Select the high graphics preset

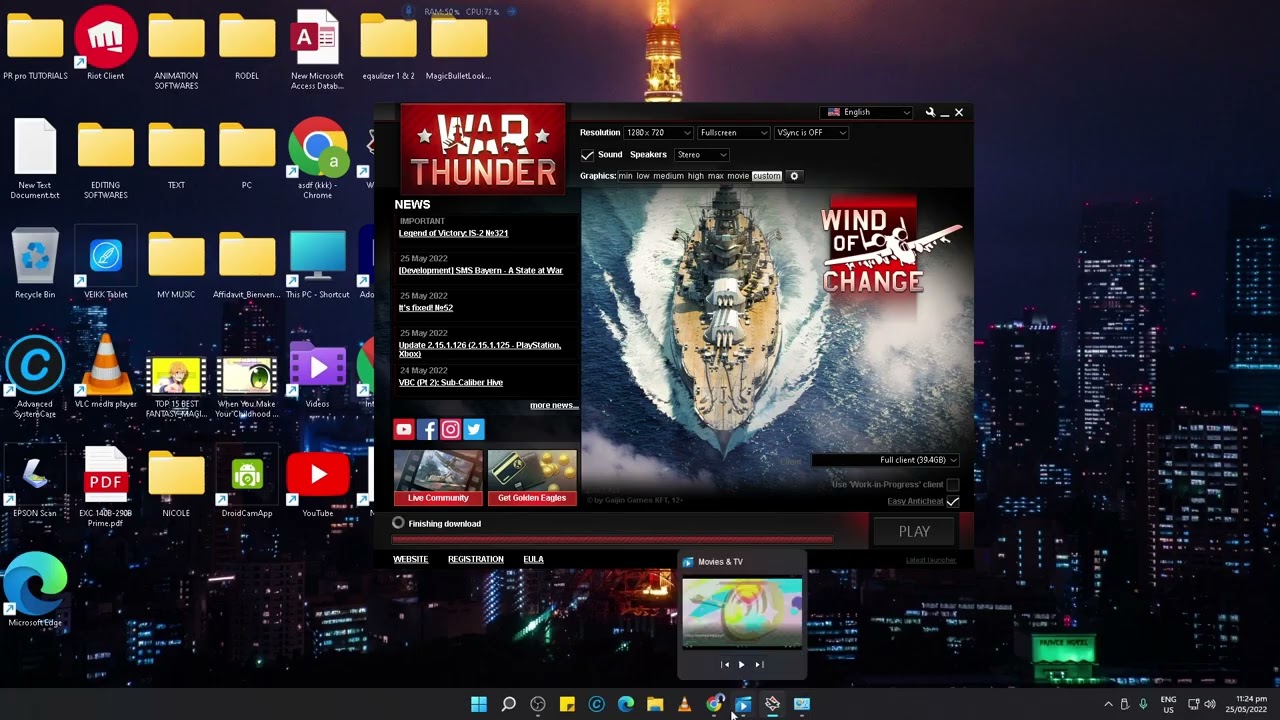click(x=696, y=176)
